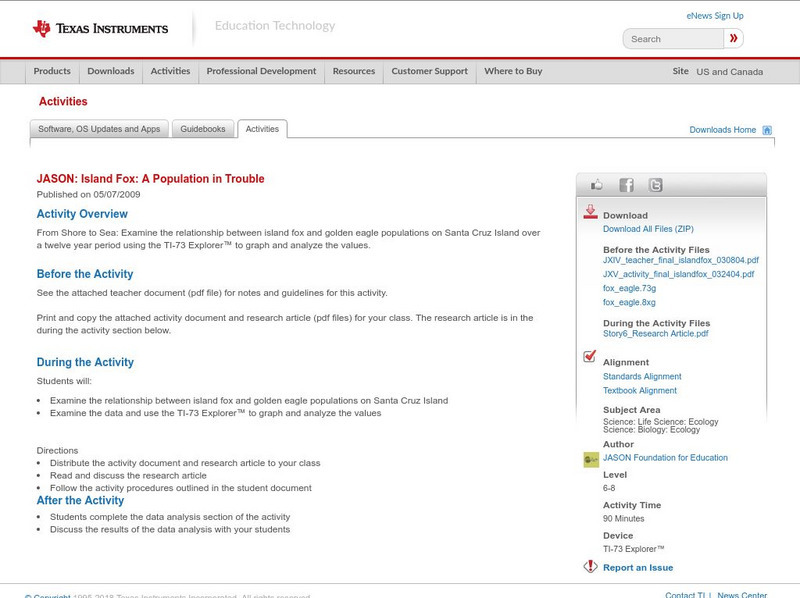Screen dimensions: 800x598
Task: Click the Texas Instruments logo
Action: 101,29
